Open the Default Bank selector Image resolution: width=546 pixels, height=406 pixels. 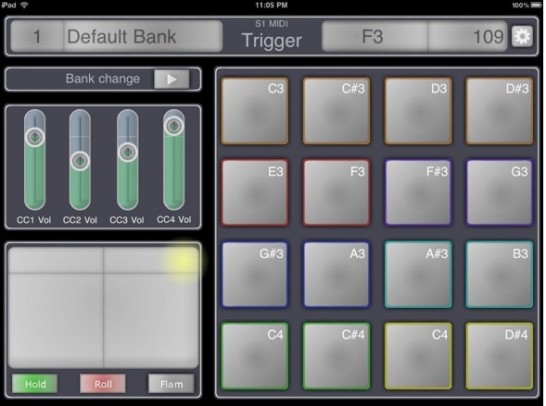(143, 37)
